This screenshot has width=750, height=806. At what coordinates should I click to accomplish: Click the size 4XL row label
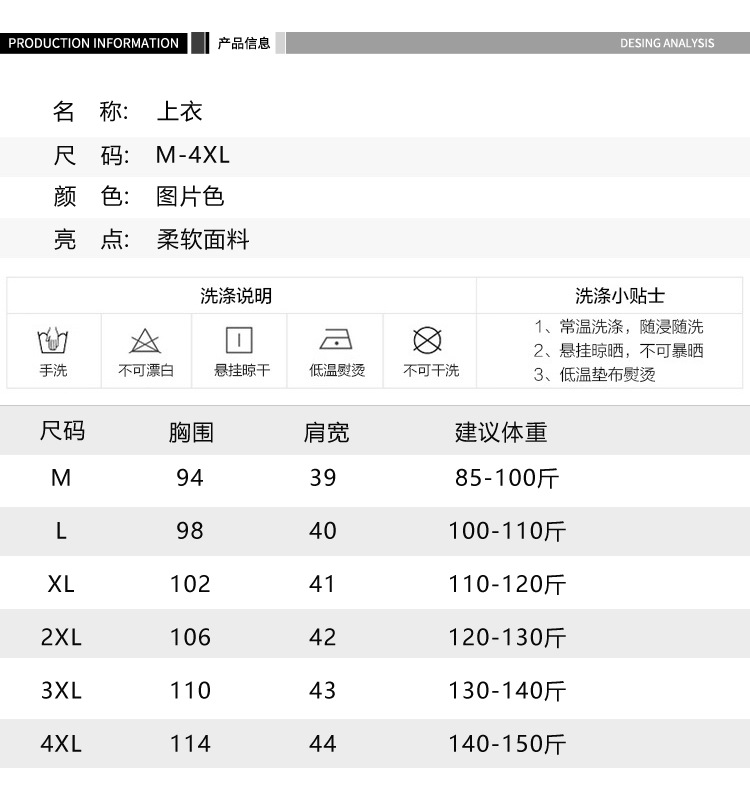(61, 744)
